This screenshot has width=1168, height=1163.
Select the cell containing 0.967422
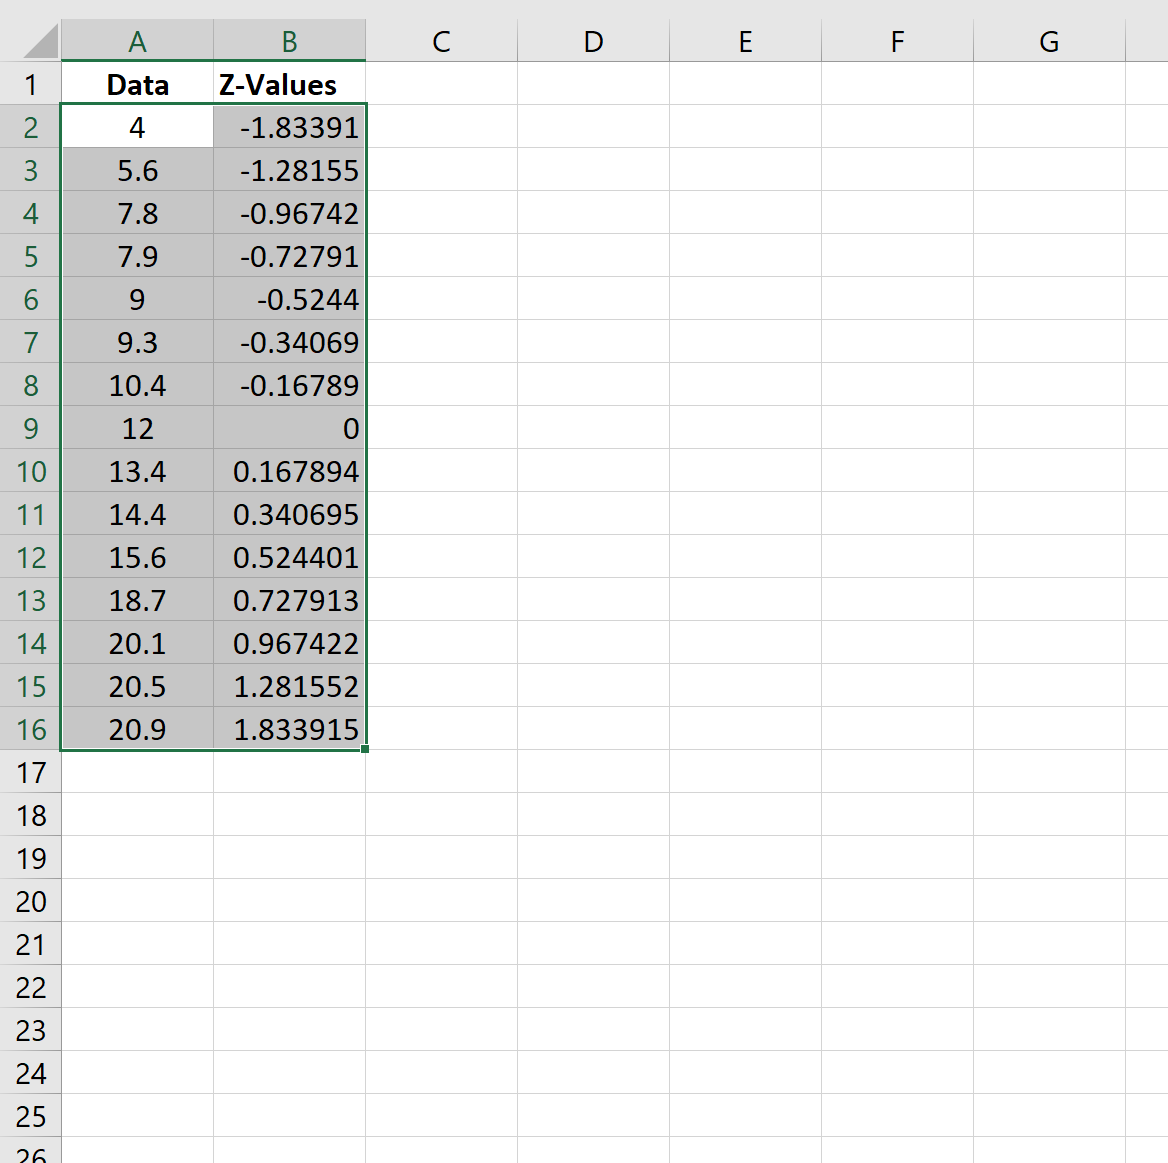pyautogui.click(x=288, y=643)
